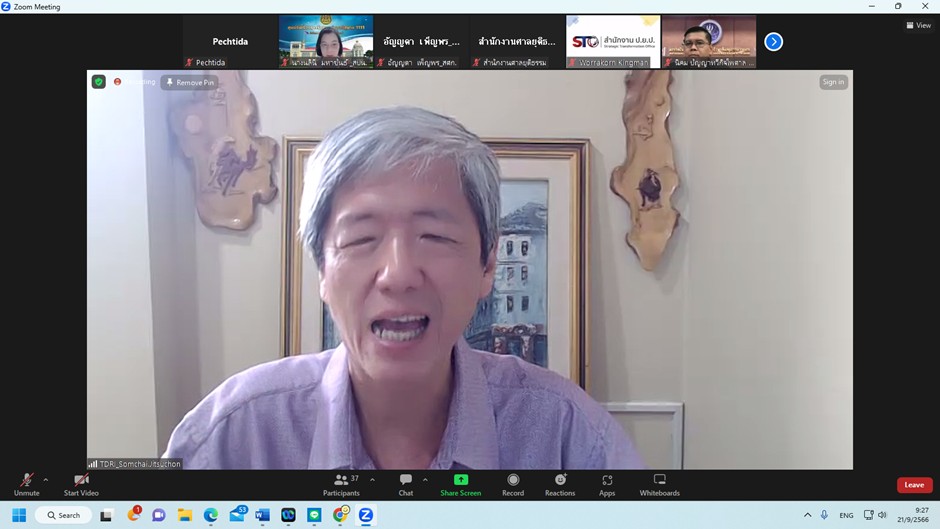
Task: Click the green encryption shield icon
Action: pyautogui.click(x=98, y=82)
